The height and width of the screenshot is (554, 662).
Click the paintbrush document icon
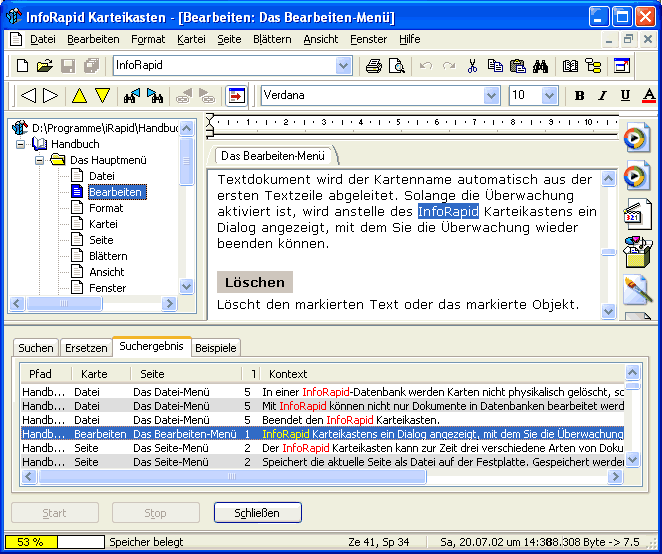[637, 290]
